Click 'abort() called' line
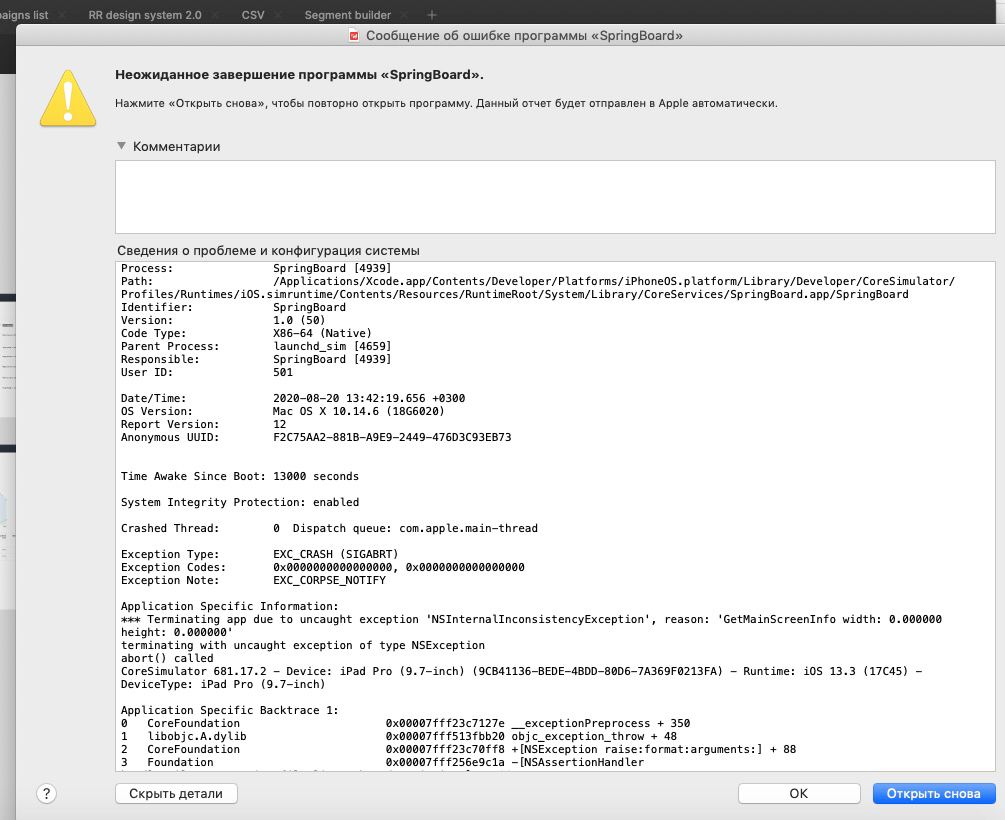Image resolution: width=1005 pixels, height=820 pixels. coord(167,658)
